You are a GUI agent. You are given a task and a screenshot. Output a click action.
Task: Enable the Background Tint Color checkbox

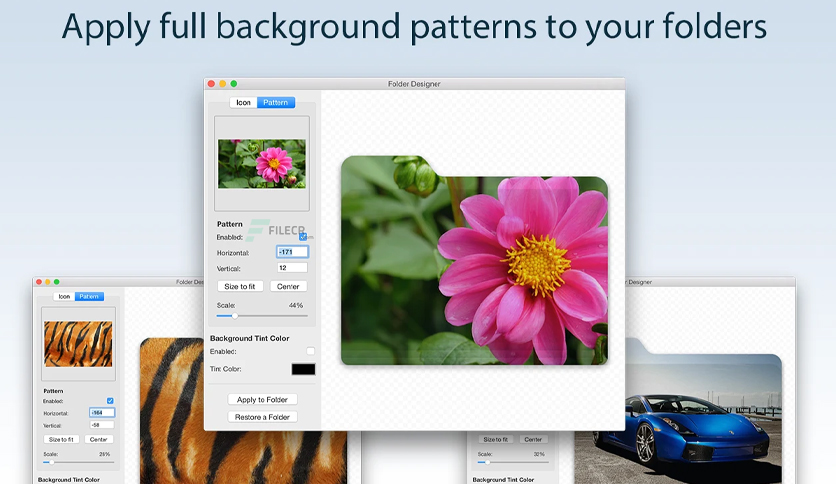point(310,351)
